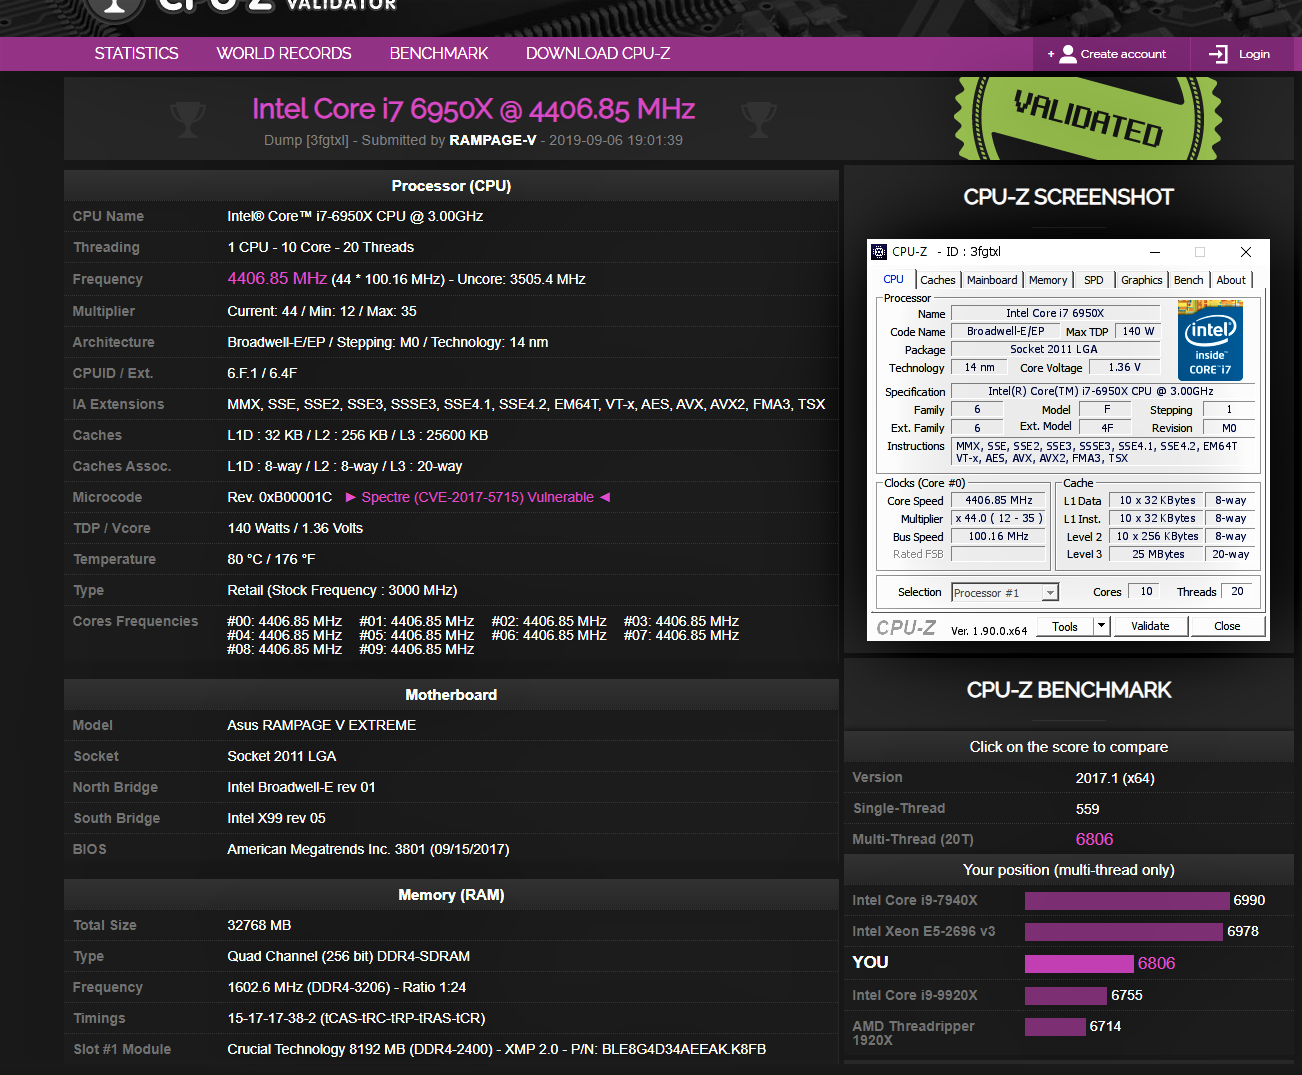Viewport: 1302px width, 1075px height.
Task: Open the Processor #1 selection dropdown
Action: pos(1004,593)
